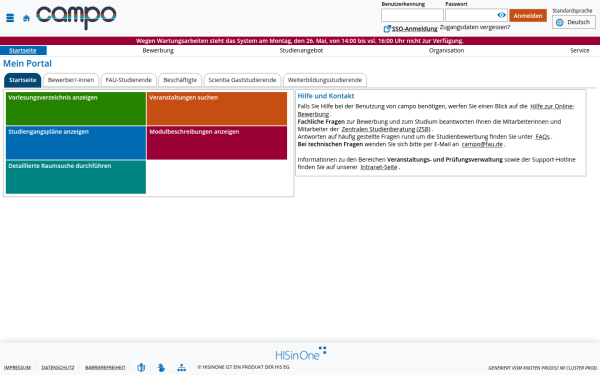Open the Intranet-Seite link

(379, 167)
